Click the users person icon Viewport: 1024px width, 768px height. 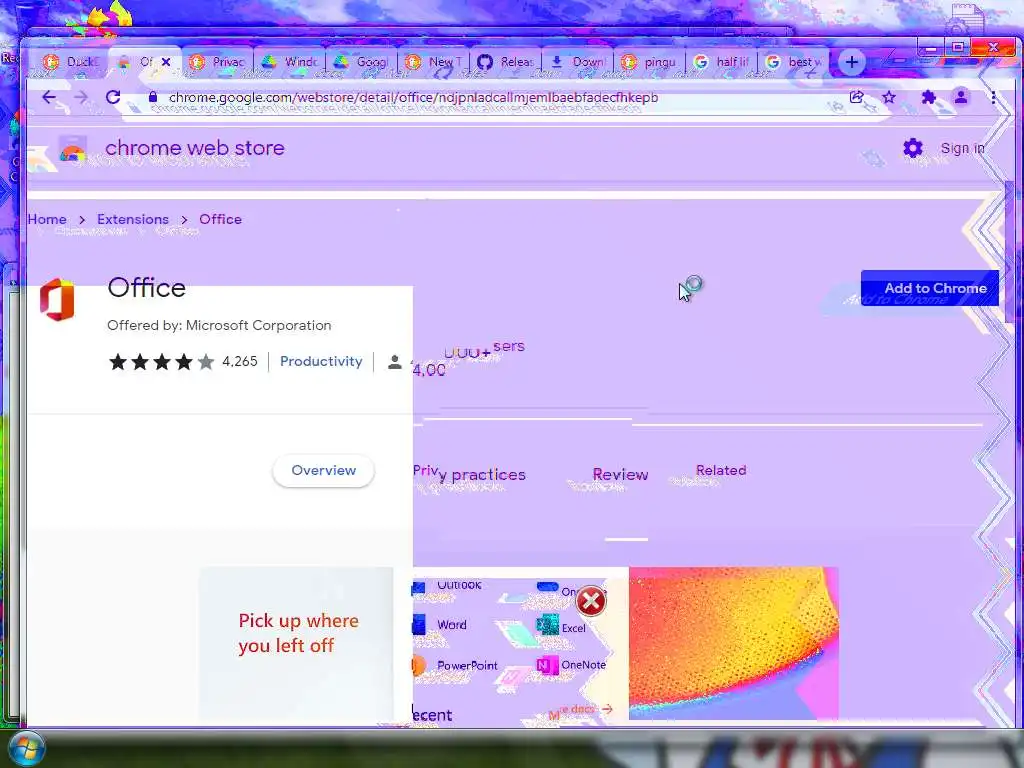(x=394, y=362)
